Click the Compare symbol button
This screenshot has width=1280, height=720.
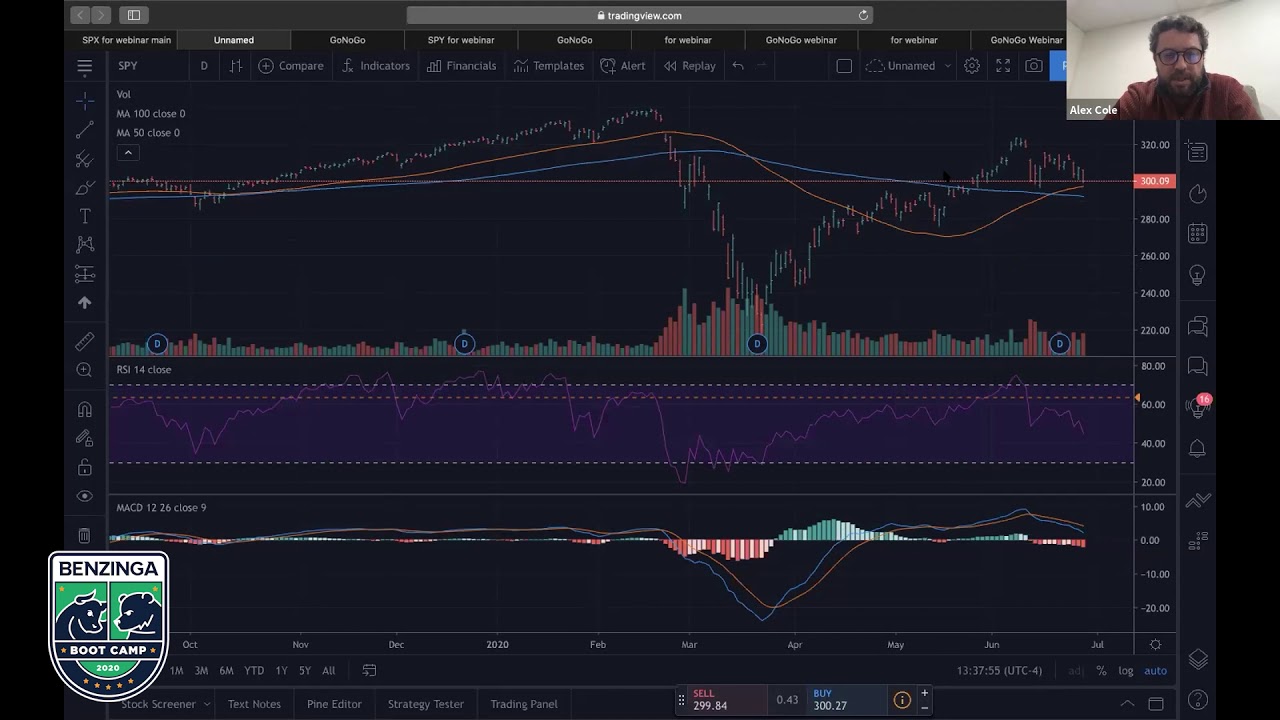click(x=291, y=66)
